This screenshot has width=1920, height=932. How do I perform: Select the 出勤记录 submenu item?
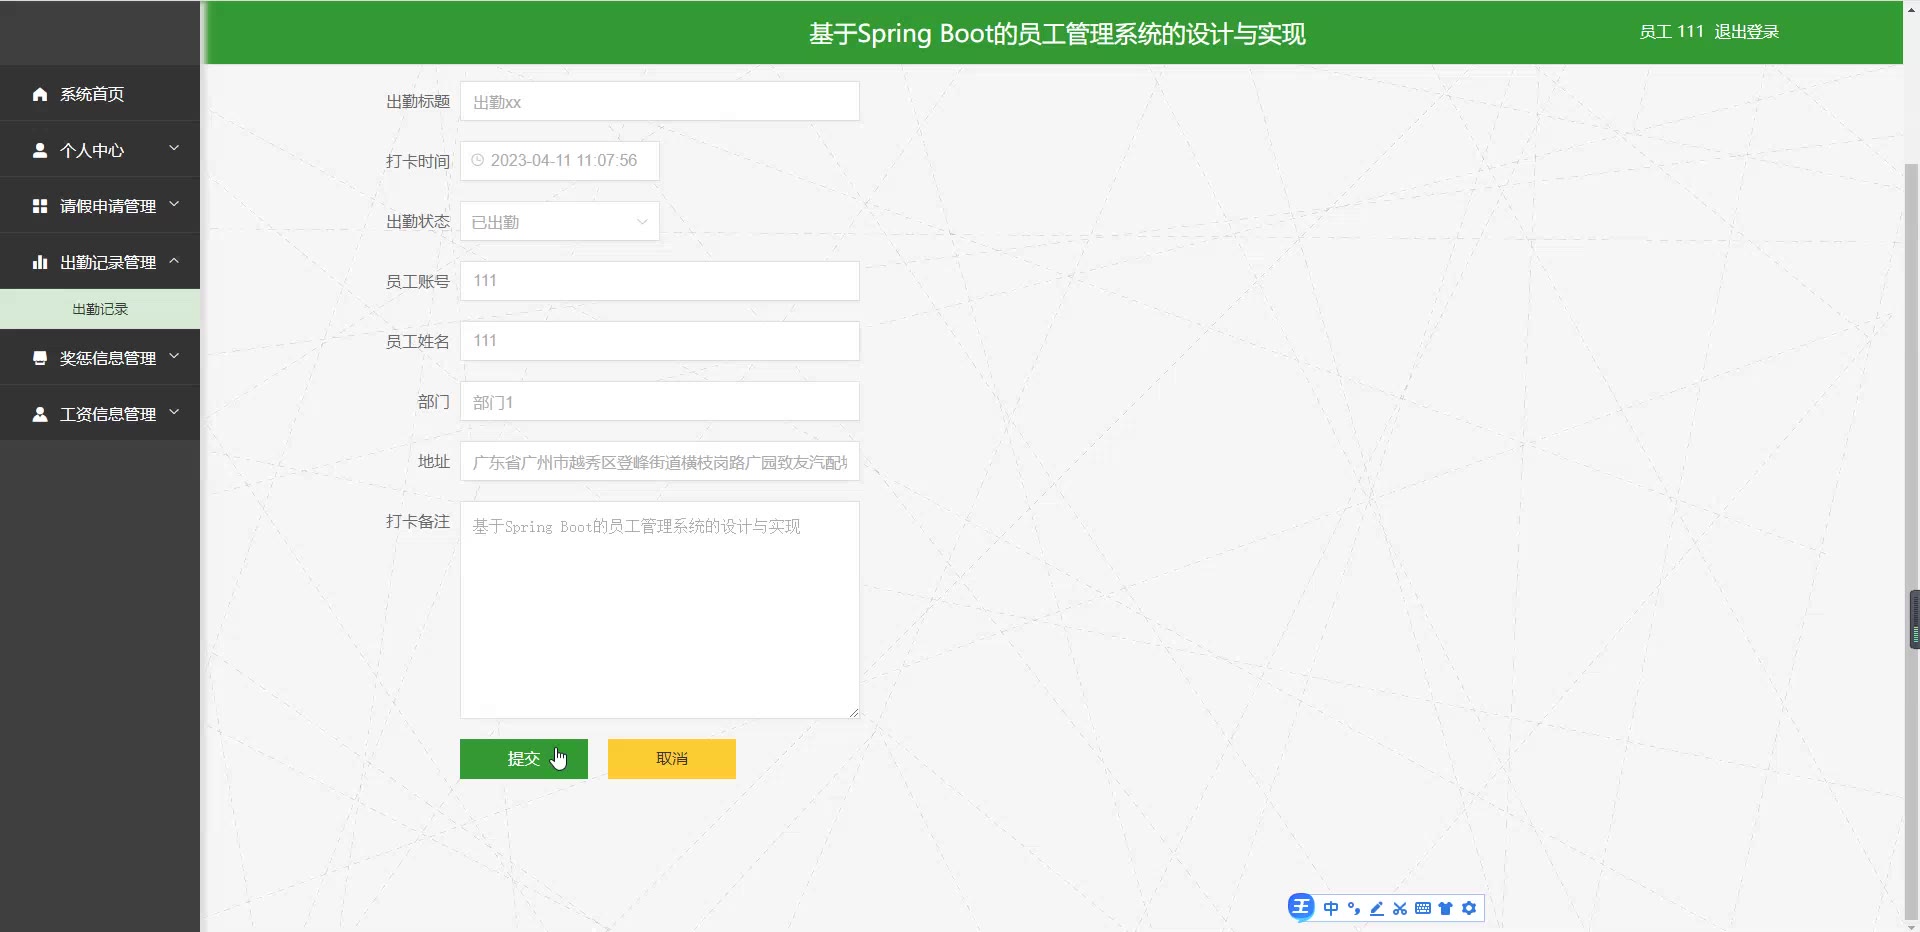tap(100, 309)
